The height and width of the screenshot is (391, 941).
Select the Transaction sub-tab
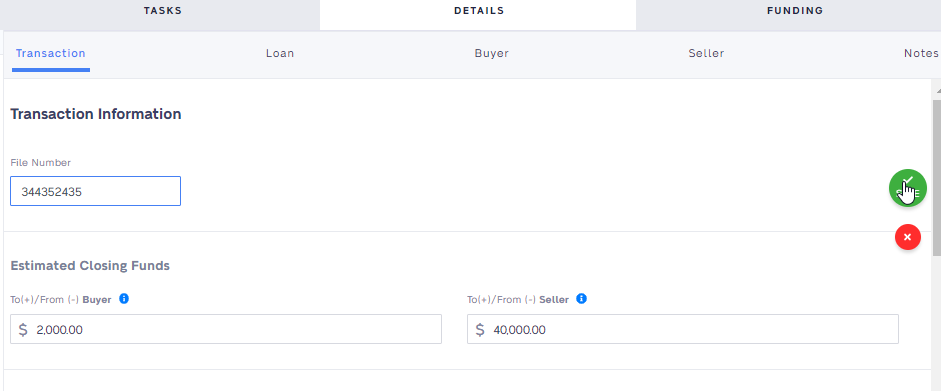coord(50,53)
